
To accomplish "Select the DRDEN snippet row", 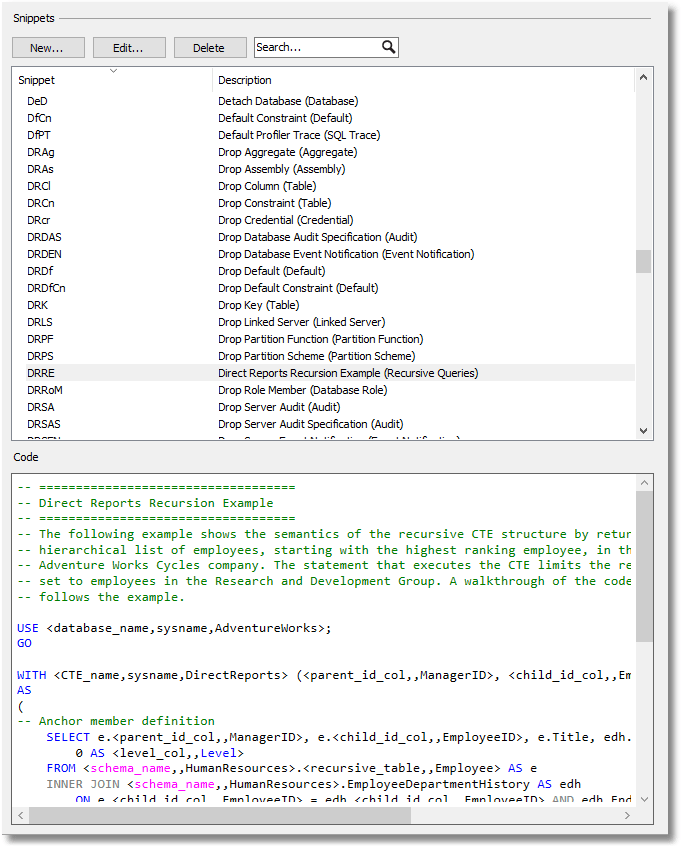I will coord(330,254).
